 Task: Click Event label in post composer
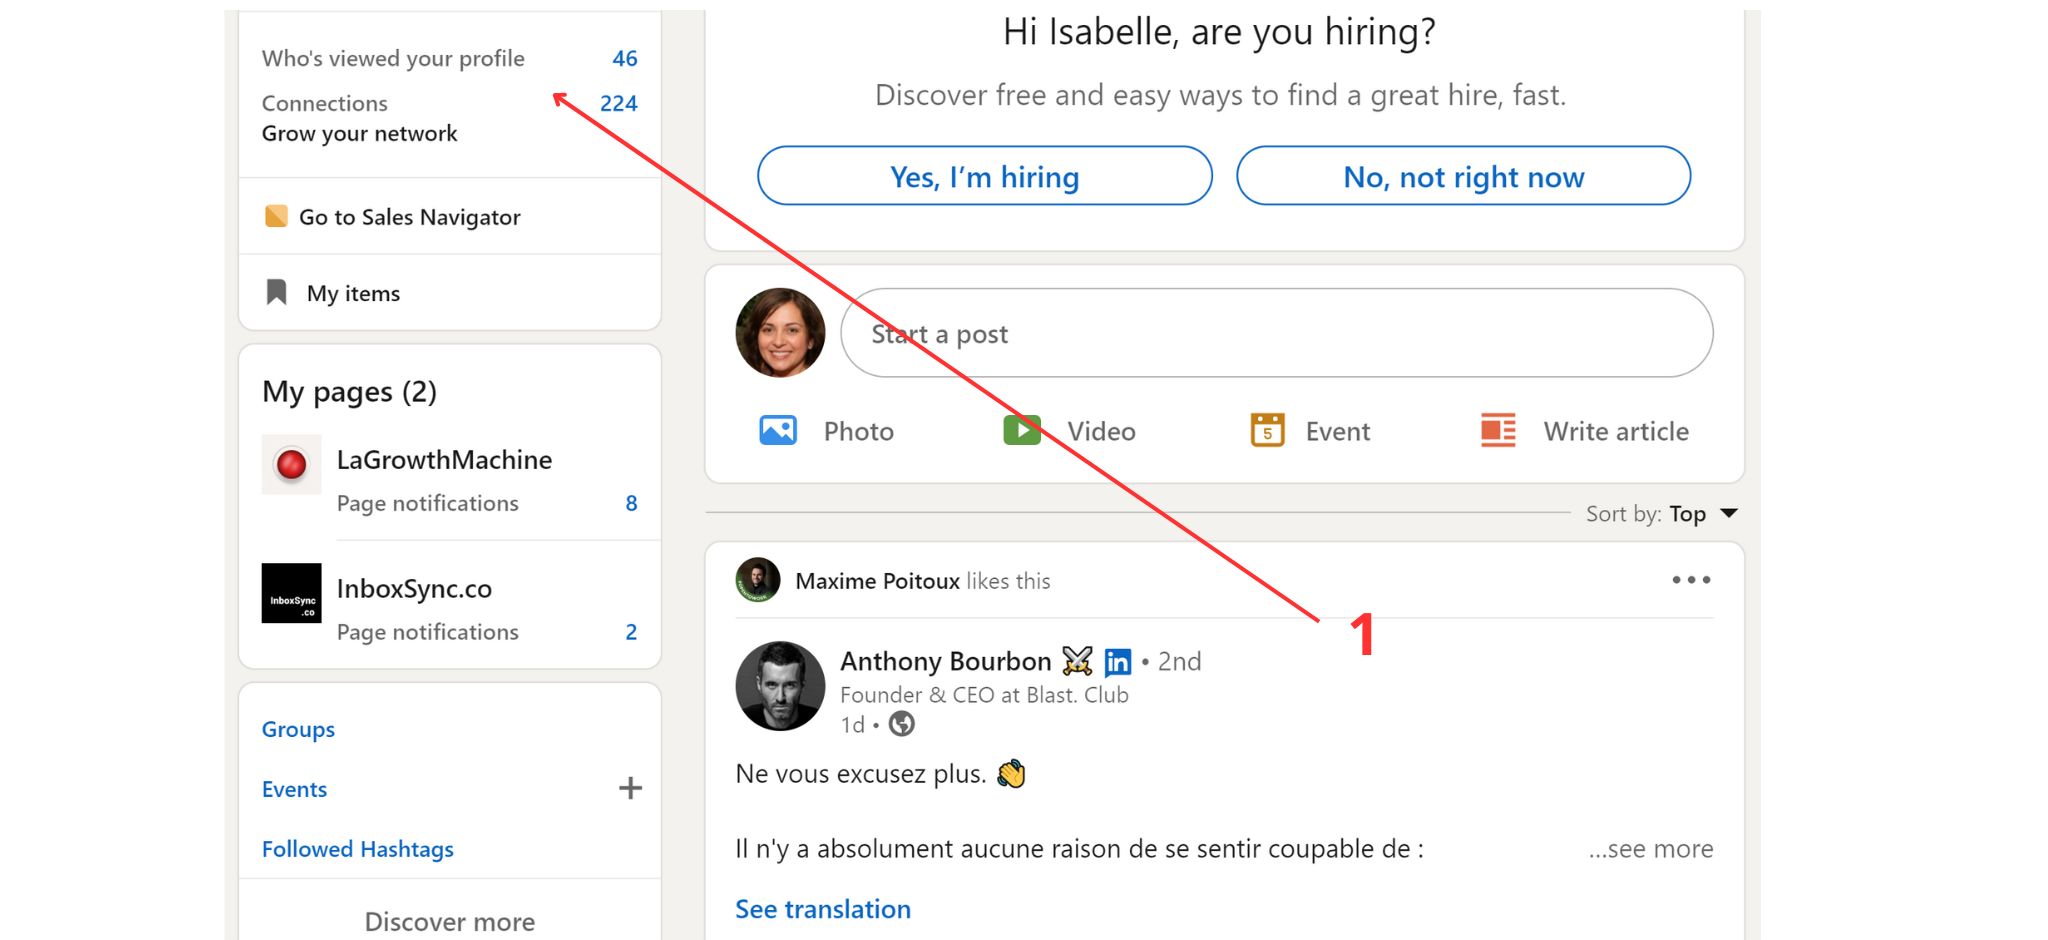click(1338, 431)
